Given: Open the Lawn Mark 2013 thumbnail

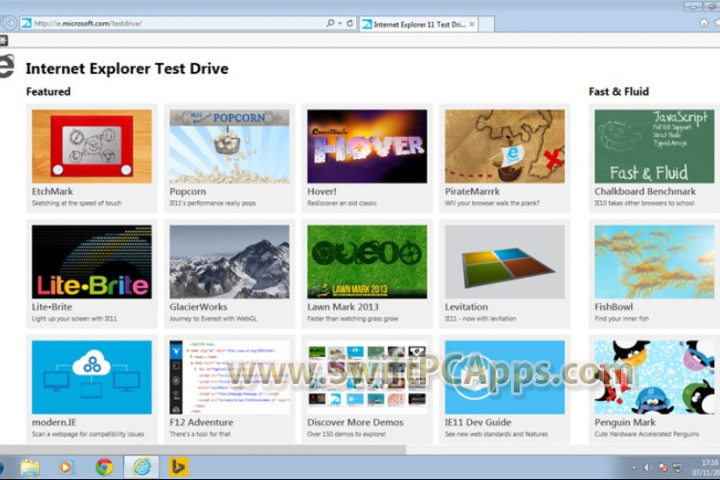Looking at the screenshot, I should pyautogui.click(x=367, y=261).
